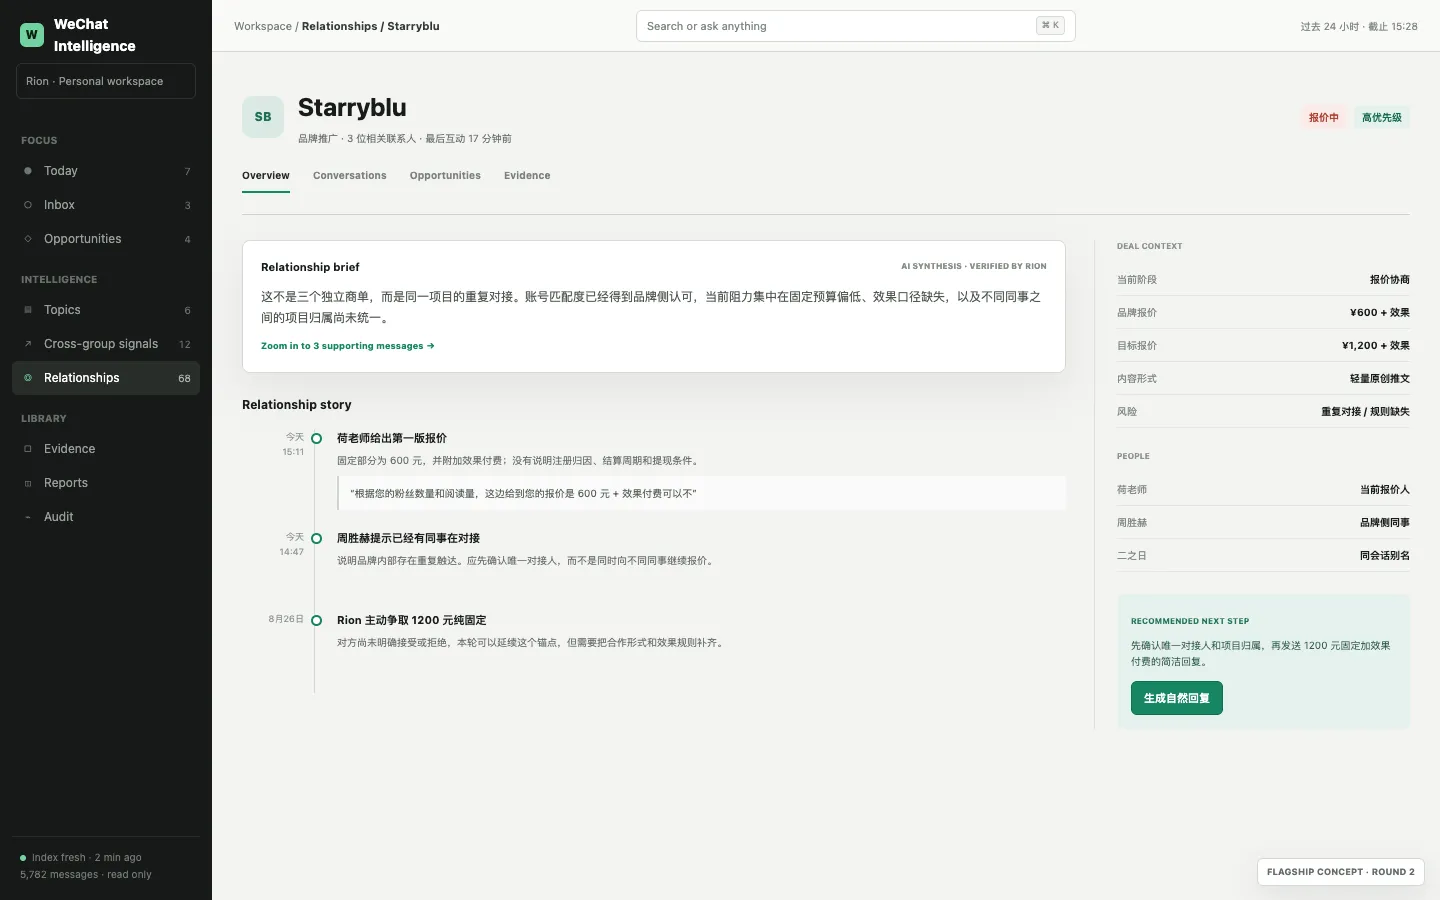Click the Inbox sidebar circle icon
Image resolution: width=1440 pixels, height=900 pixels.
28,205
